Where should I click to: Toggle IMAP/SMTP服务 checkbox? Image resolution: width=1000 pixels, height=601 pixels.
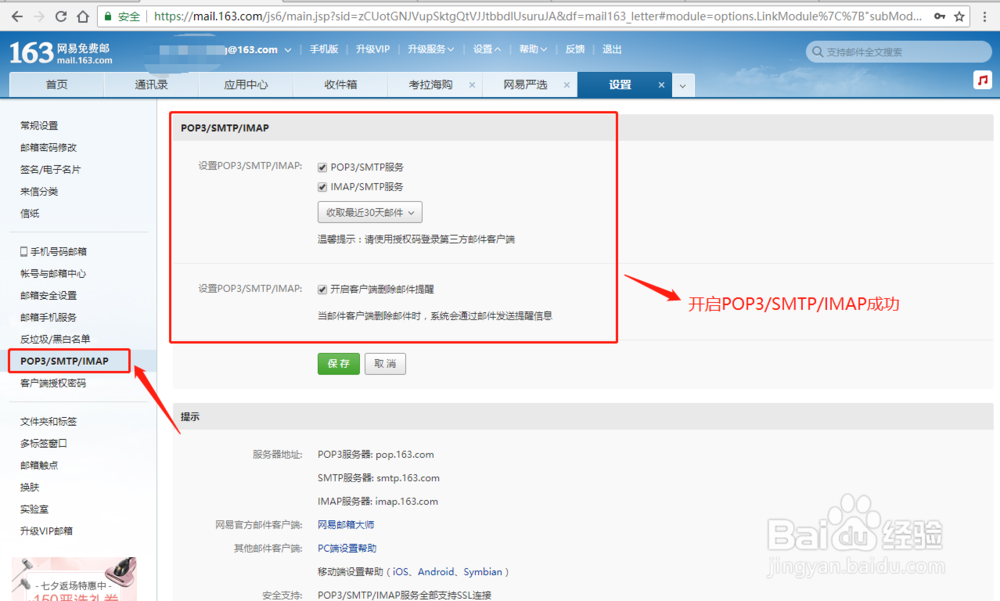pos(322,188)
